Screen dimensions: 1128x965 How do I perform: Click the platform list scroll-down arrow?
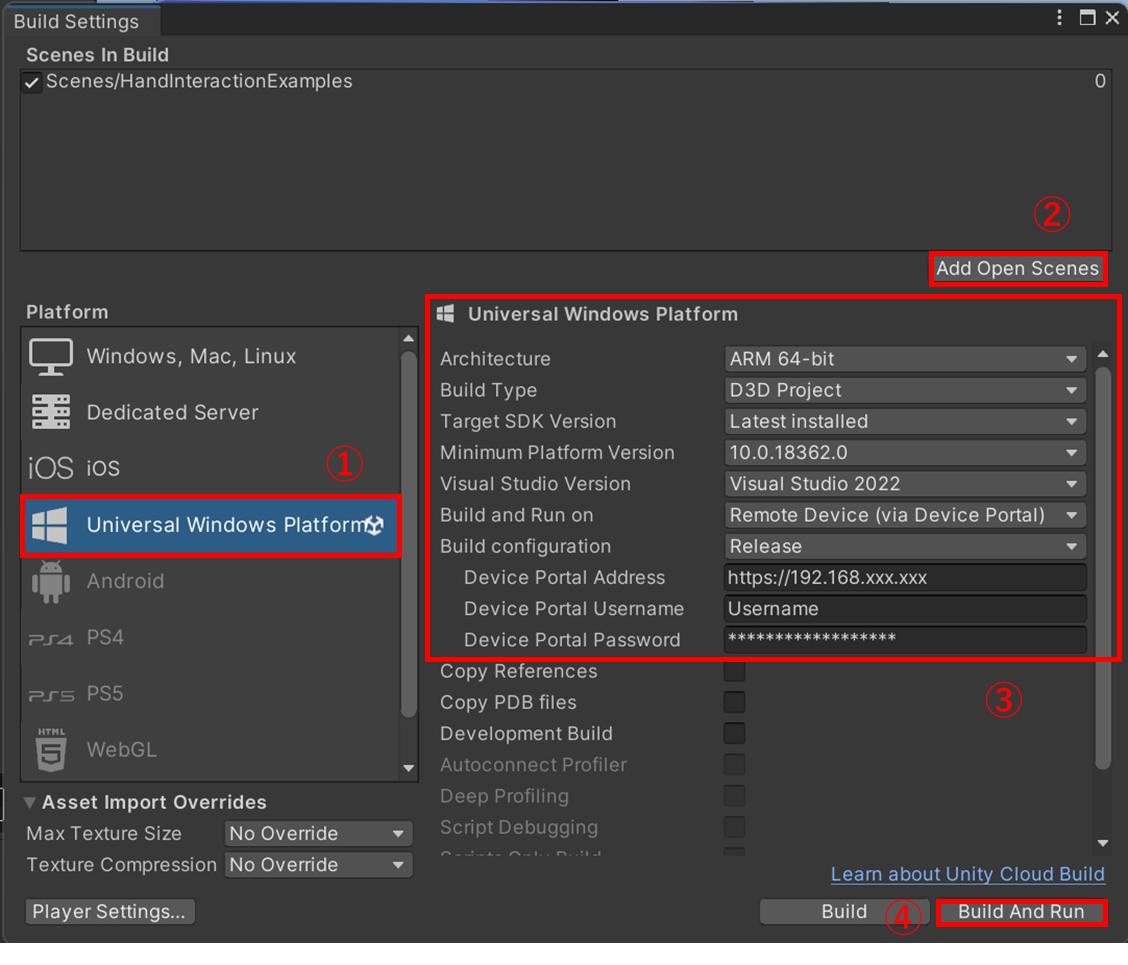point(409,769)
